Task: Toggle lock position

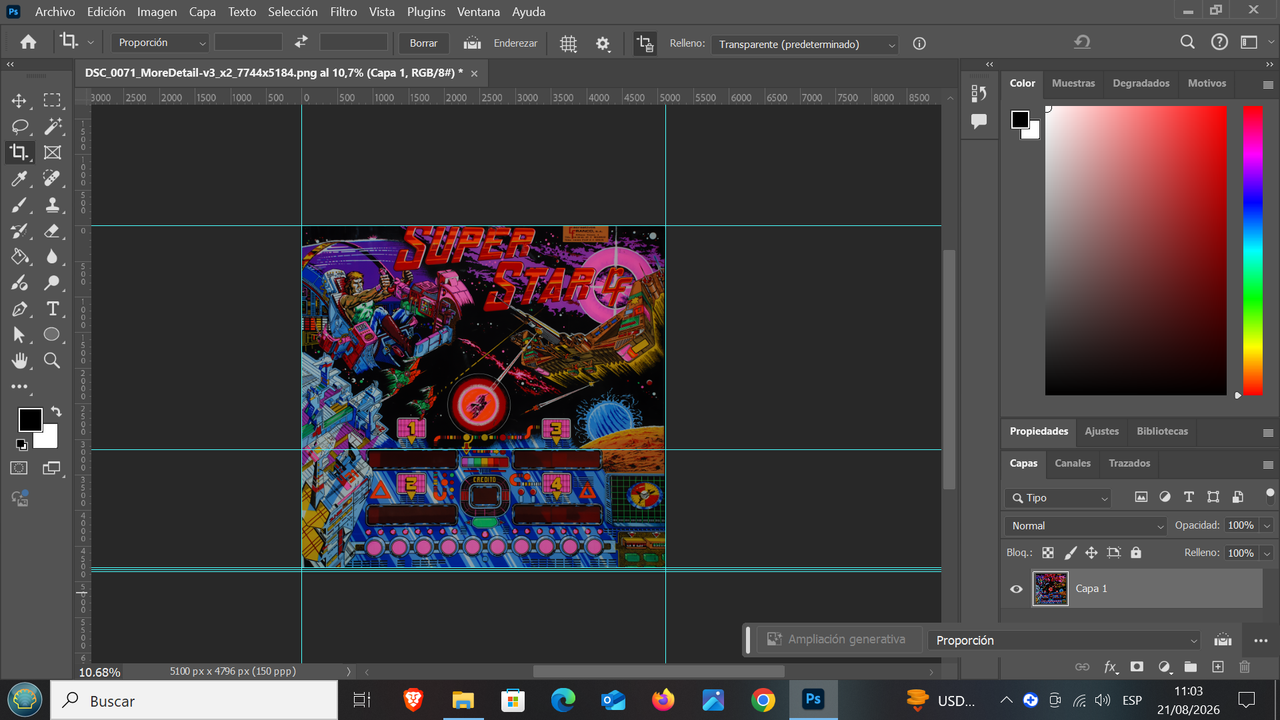Action: point(1091,552)
